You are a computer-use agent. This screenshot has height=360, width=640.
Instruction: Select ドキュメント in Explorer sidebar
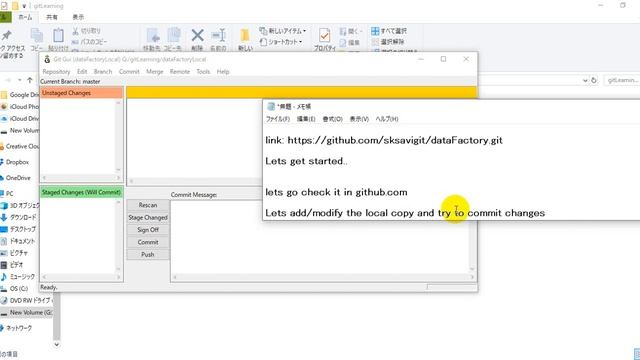18,241
